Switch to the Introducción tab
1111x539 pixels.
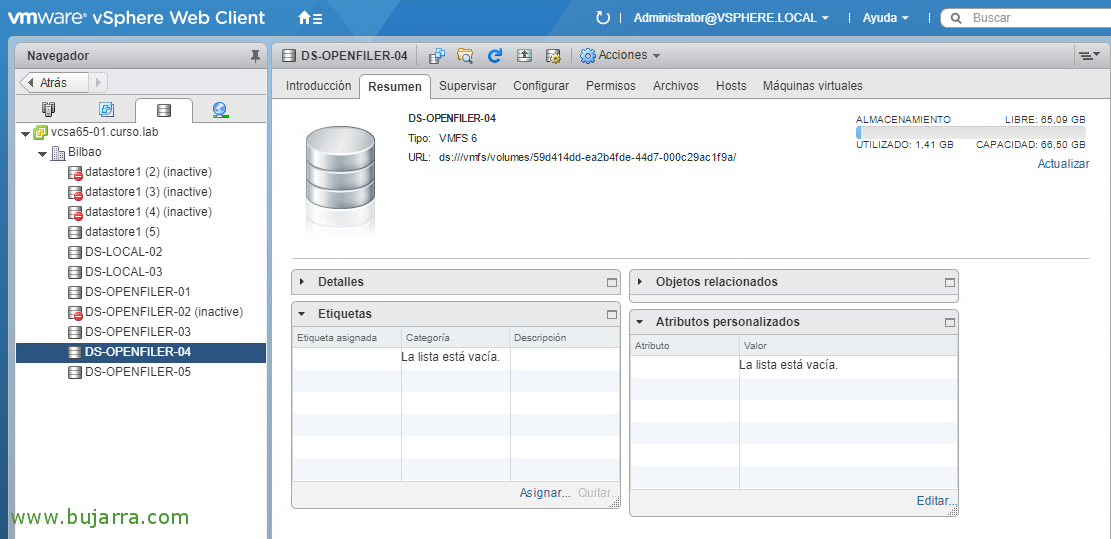[x=318, y=86]
